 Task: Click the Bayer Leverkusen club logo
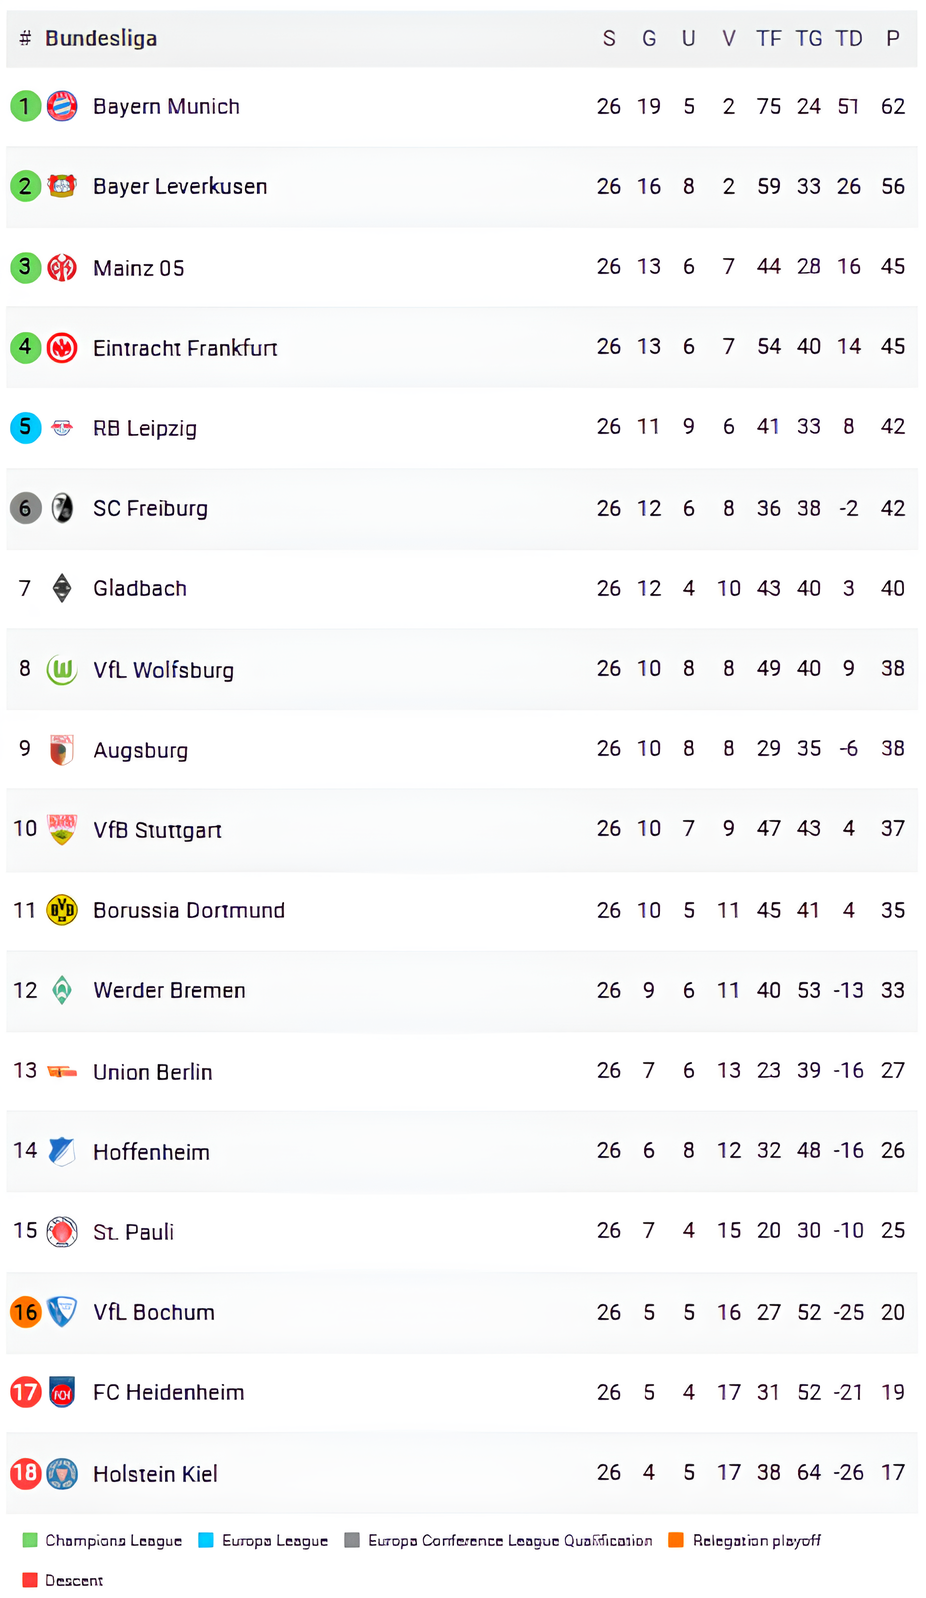(62, 186)
